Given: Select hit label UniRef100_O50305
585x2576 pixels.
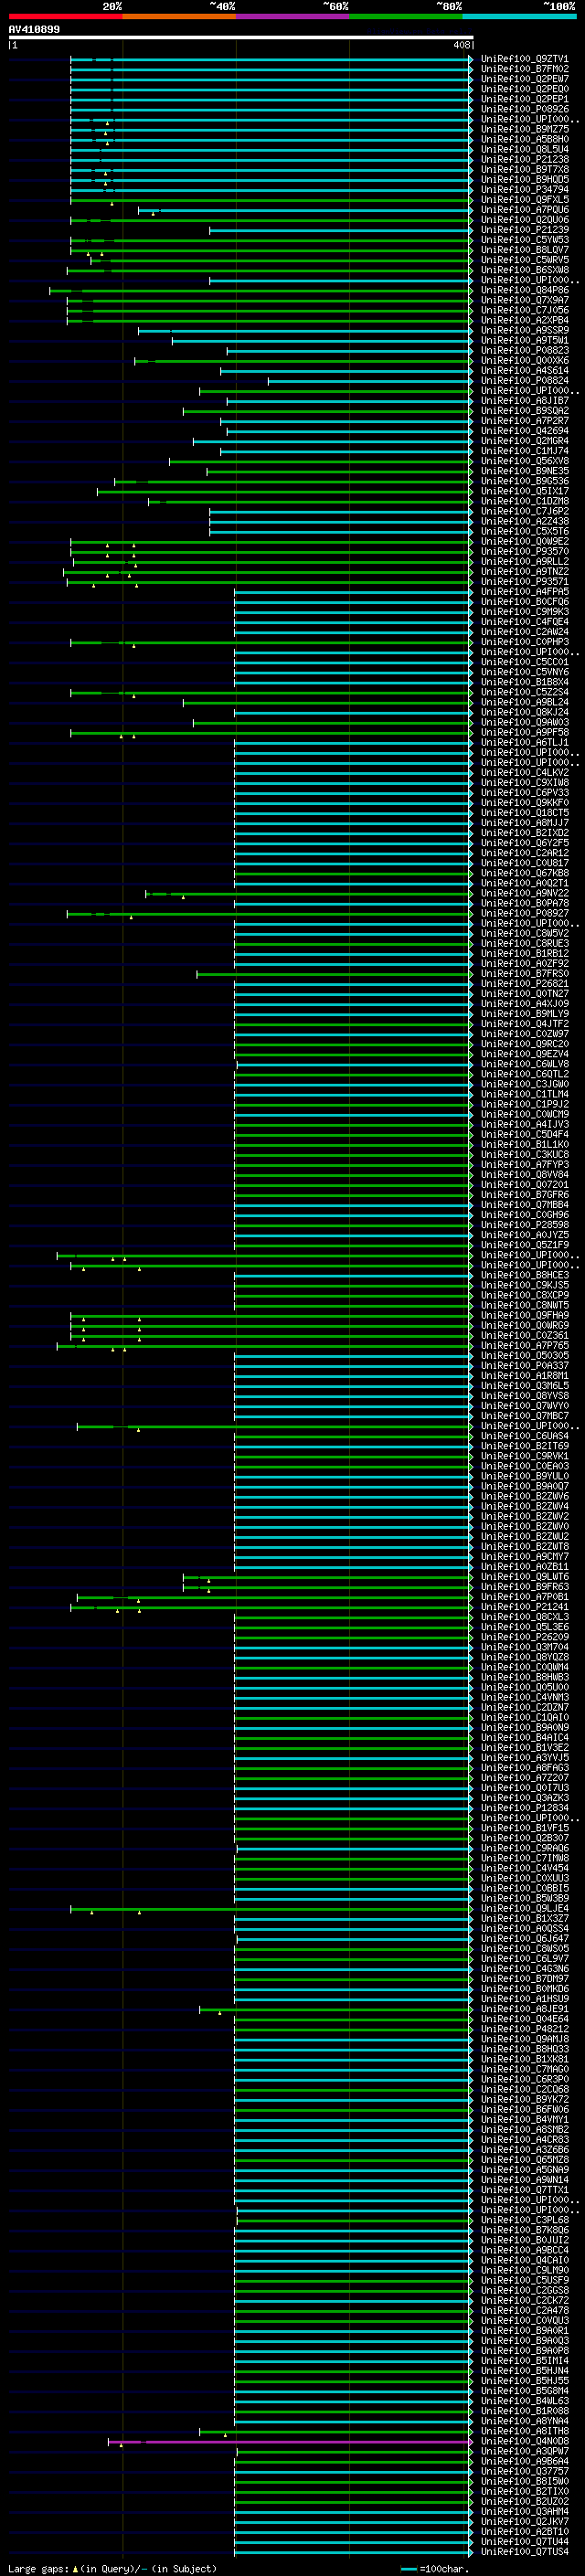Looking at the screenshot, I should 525,1355.
